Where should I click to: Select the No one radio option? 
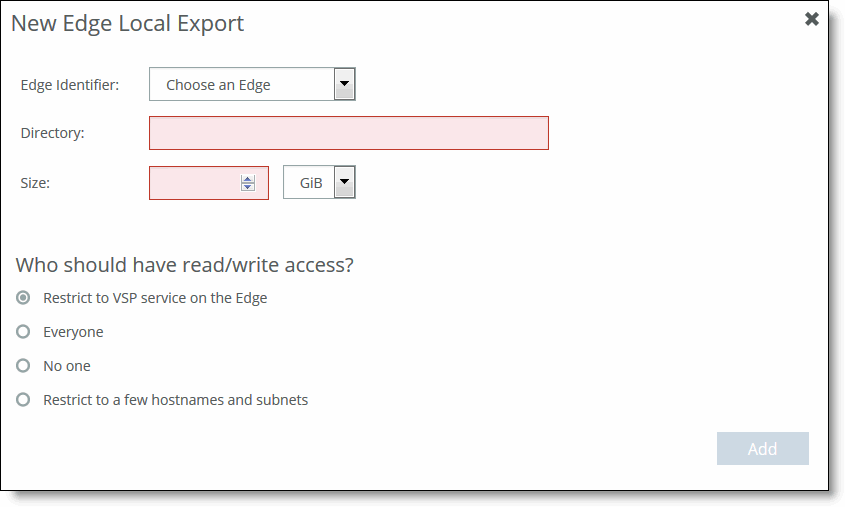tap(23, 365)
